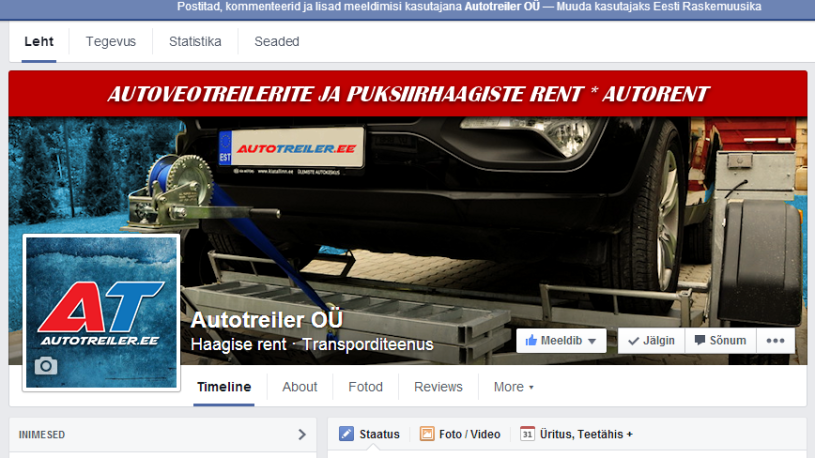The image size is (815, 458).
Task: Click the checkmark icon in Jälgin button
Action: (x=633, y=341)
